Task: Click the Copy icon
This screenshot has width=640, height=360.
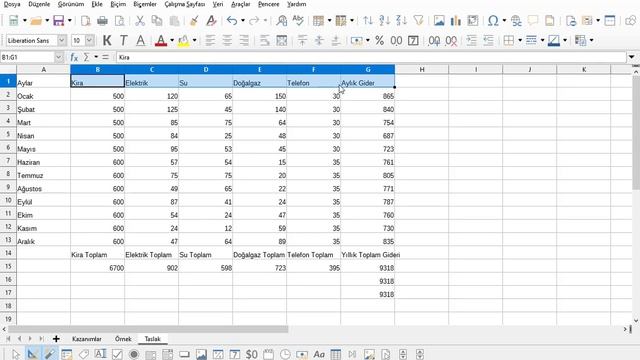Action: pos(157,20)
